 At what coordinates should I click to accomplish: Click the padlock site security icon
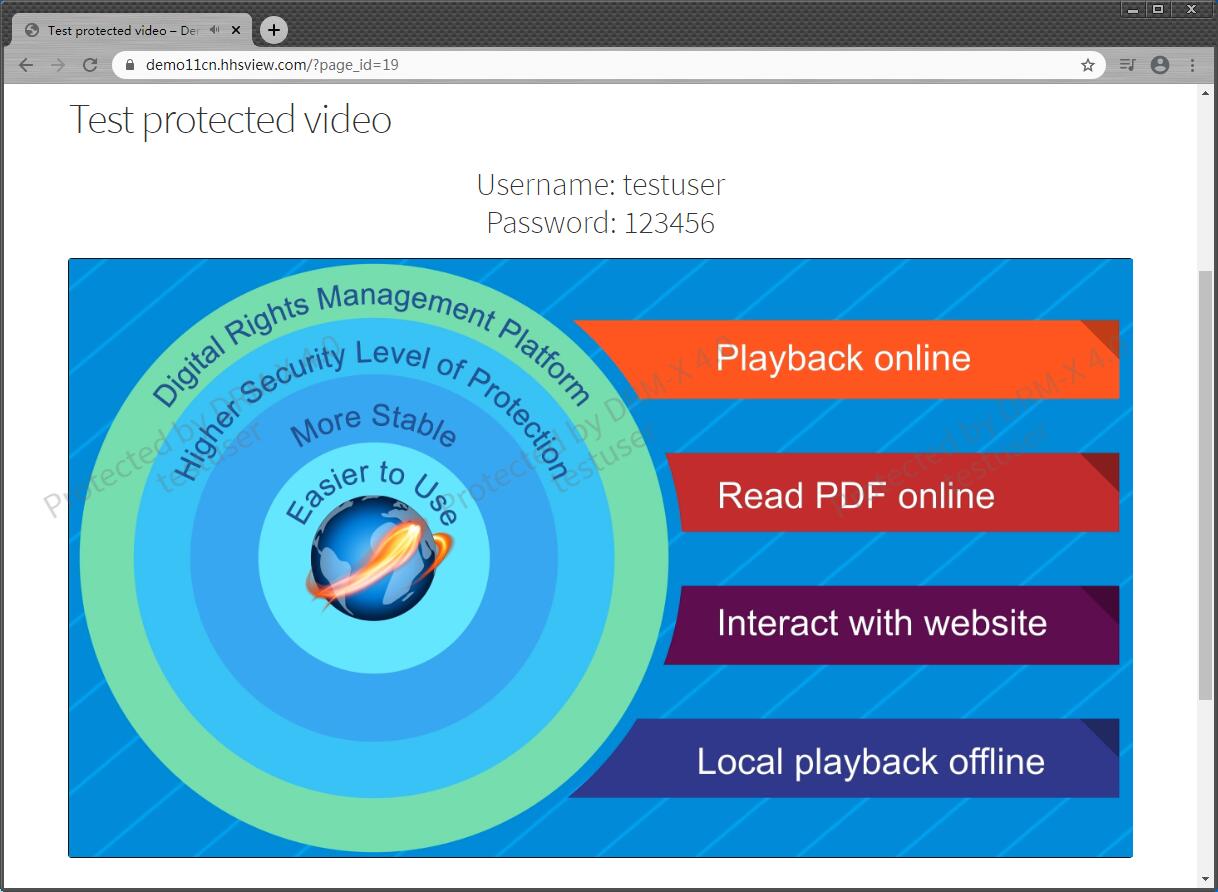click(129, 65)
